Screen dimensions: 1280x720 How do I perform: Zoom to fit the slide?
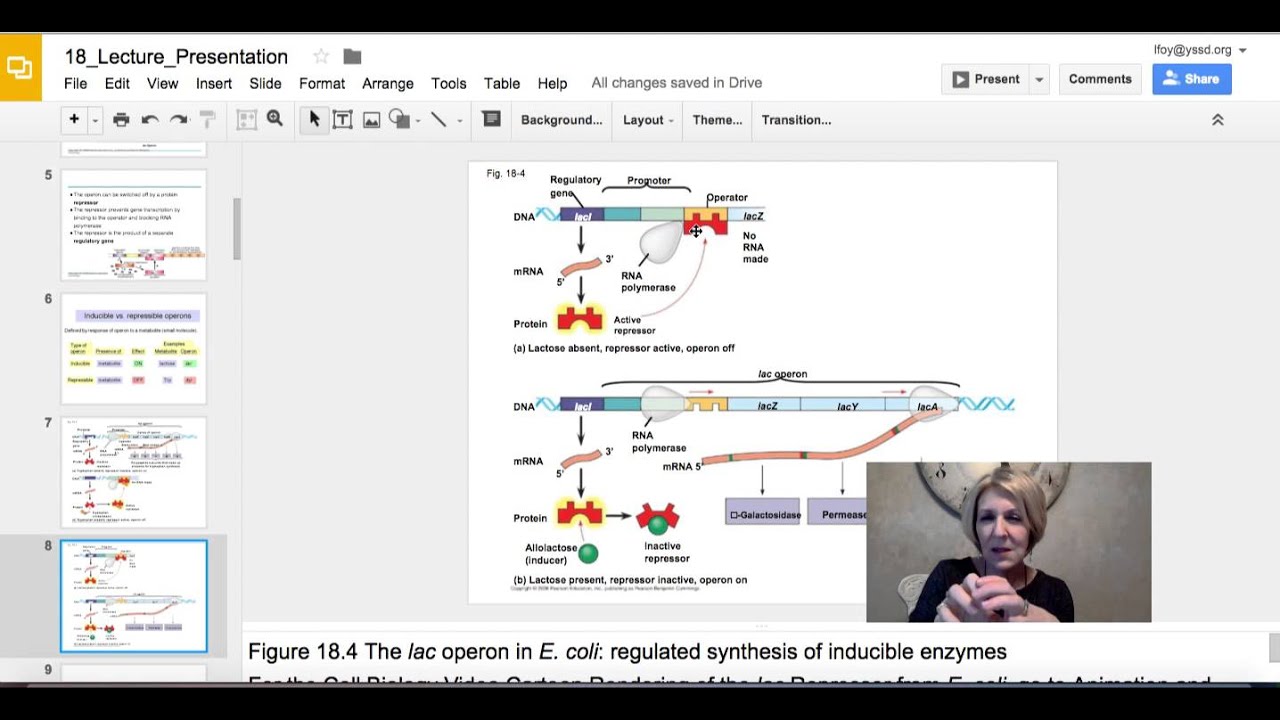pos(246,120)
